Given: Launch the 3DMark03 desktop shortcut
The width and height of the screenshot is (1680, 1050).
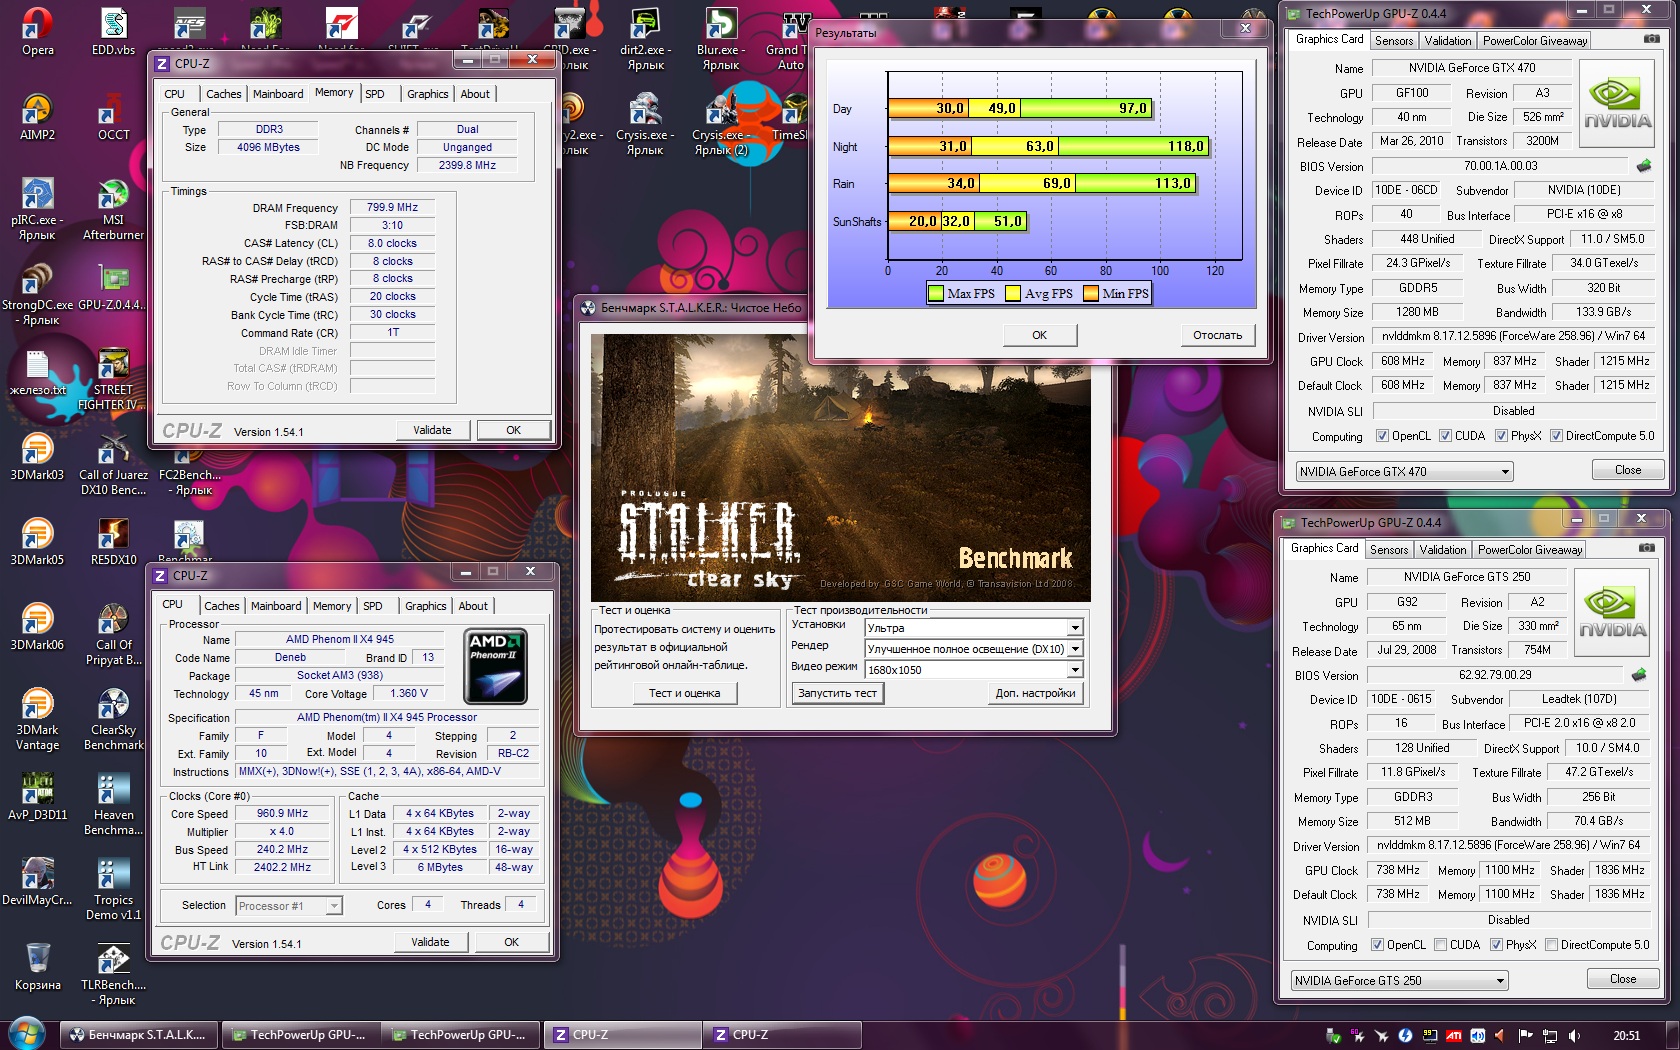Looking at the screenshot, I should (x=38, y=457).
